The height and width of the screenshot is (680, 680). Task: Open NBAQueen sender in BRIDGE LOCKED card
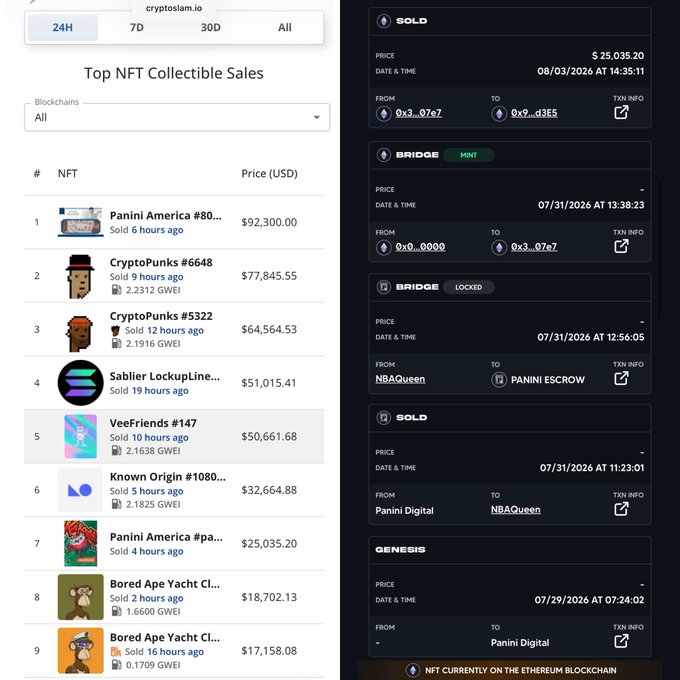(400, 379)
